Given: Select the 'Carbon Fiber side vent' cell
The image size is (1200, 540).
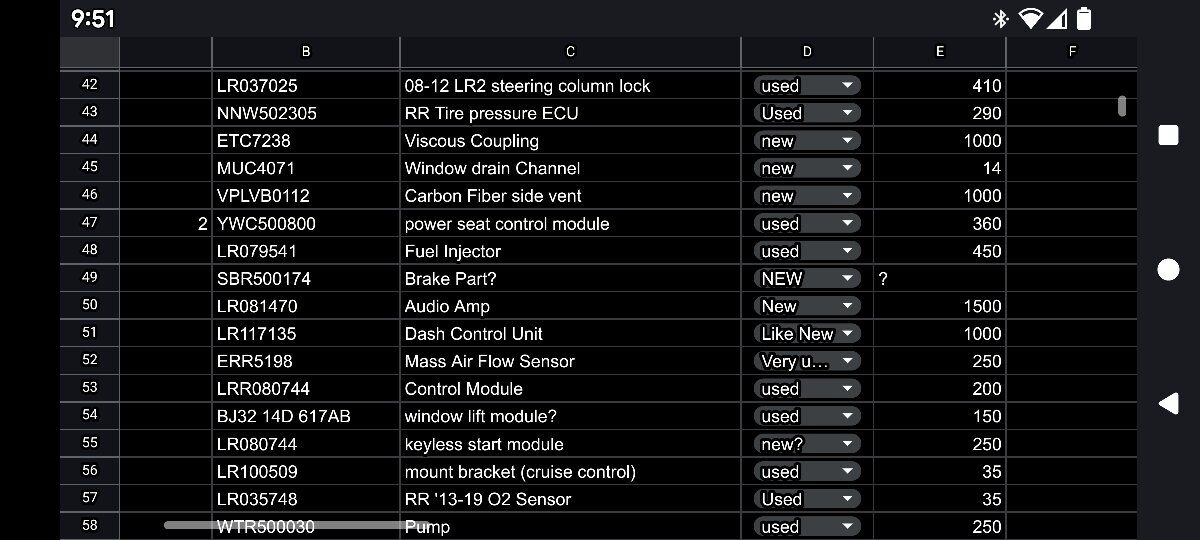Looking at the screenshot, I should [570, 196].
